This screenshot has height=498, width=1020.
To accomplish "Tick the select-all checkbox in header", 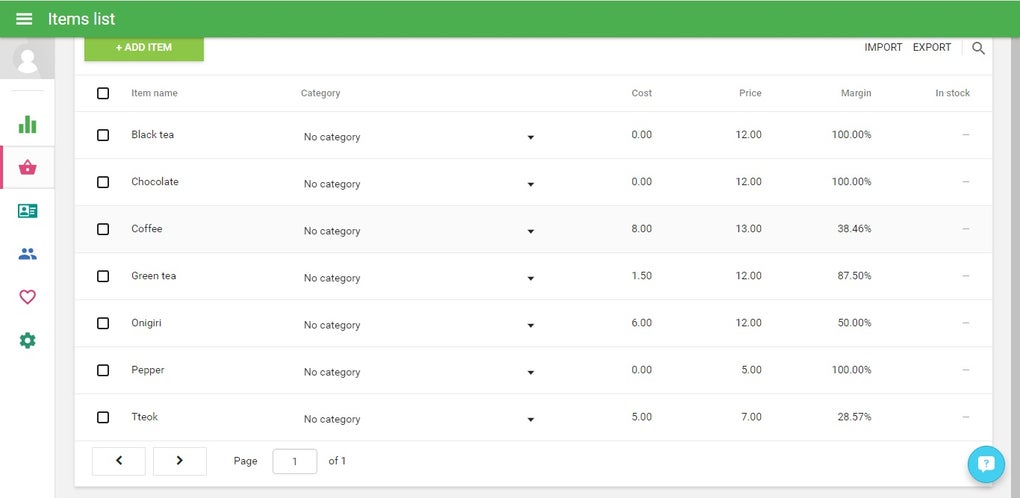I will (x=103, y=93).
